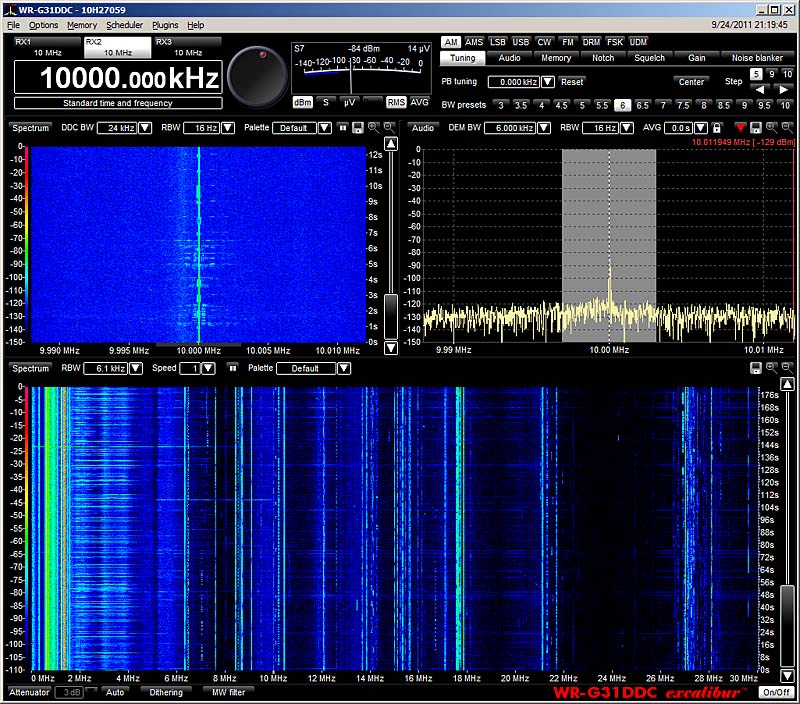This screenshot has width=800, height=704.
Task: Open the wideband Palette dropdown
Action: 344,368
